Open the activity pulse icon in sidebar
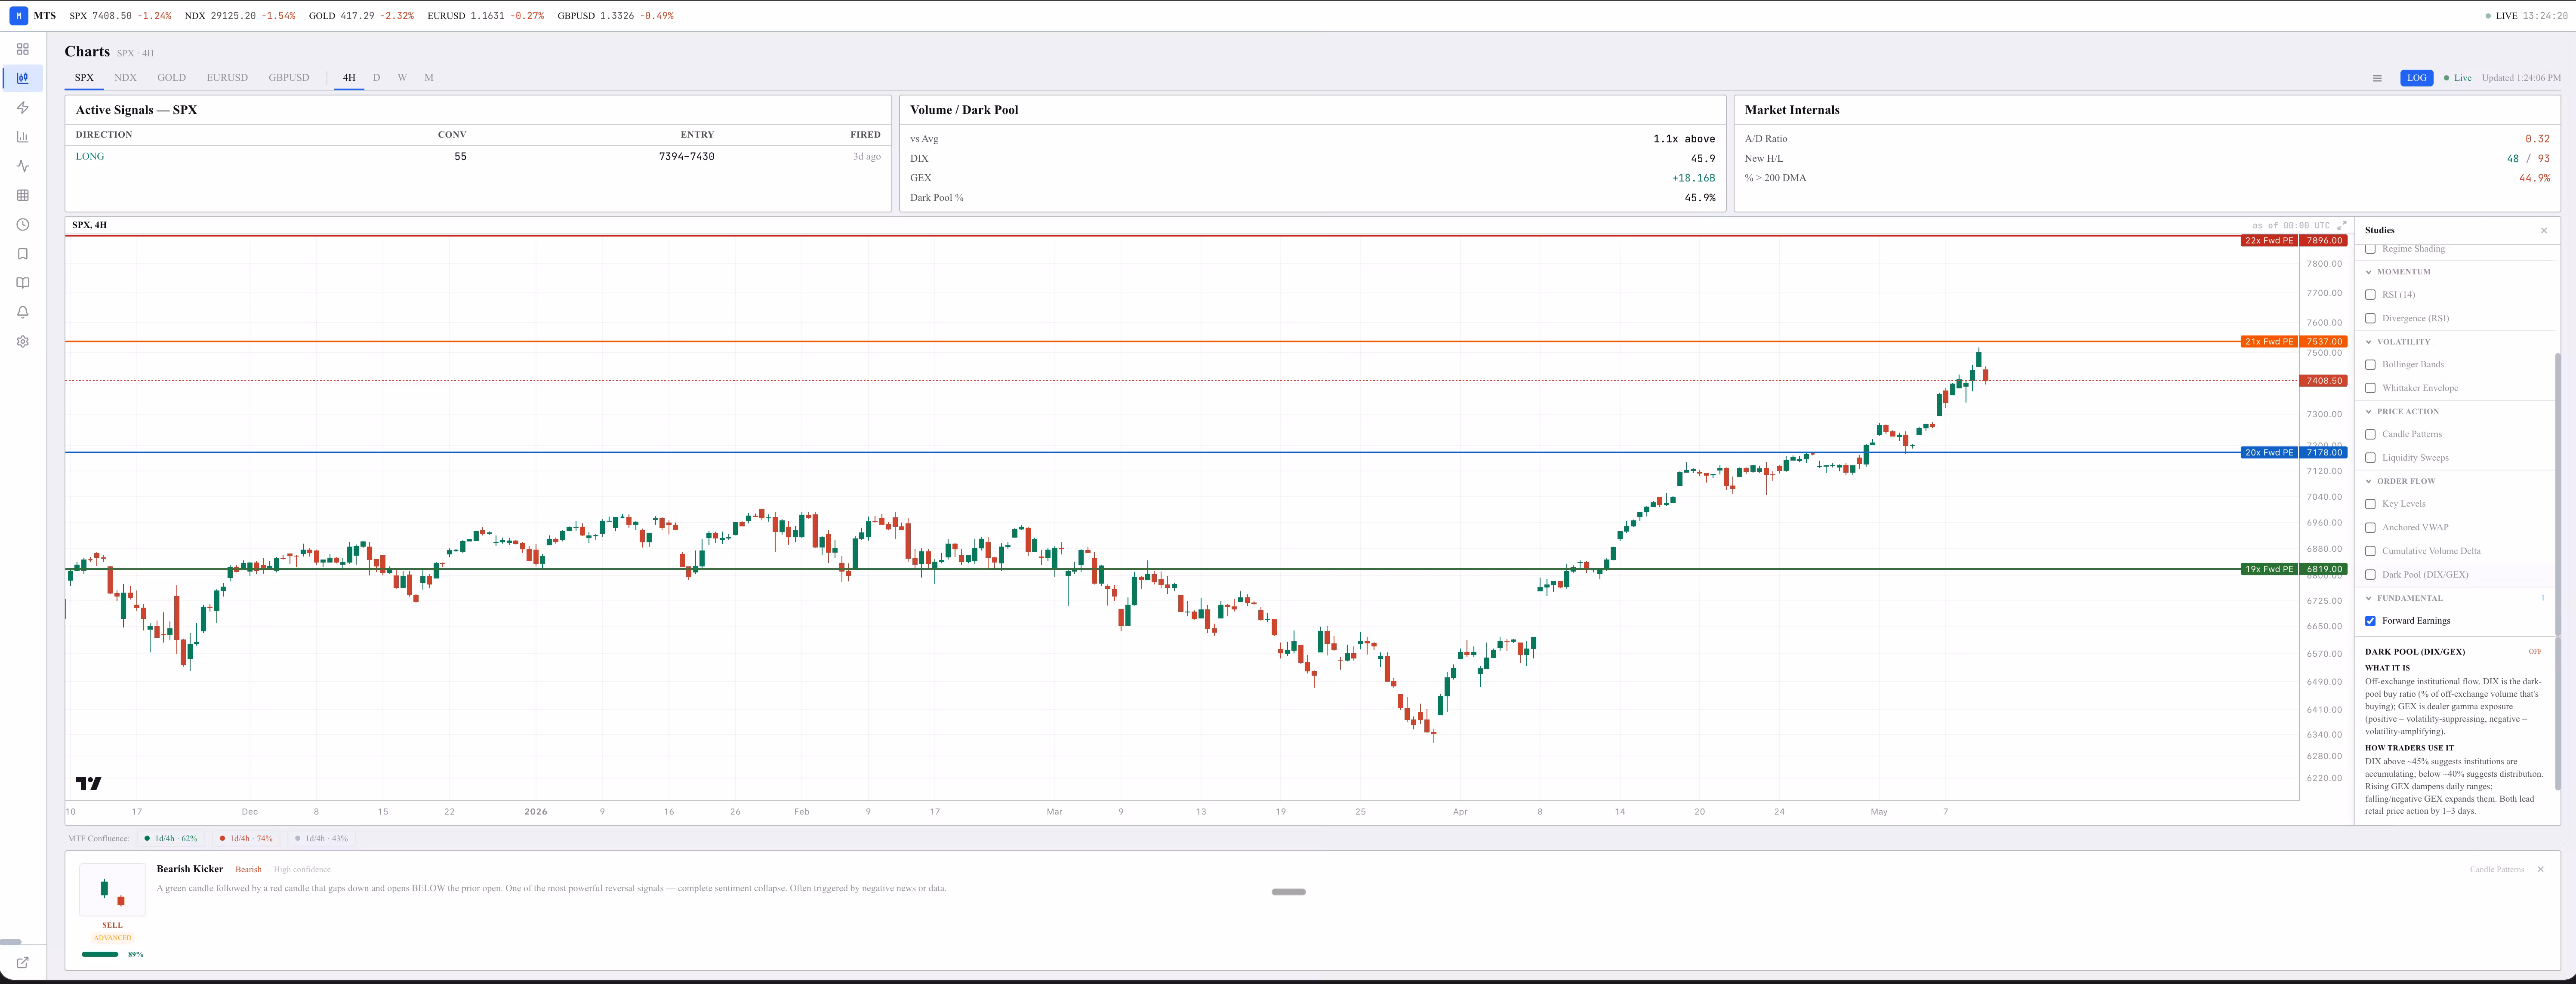 (x=23, y=166)
